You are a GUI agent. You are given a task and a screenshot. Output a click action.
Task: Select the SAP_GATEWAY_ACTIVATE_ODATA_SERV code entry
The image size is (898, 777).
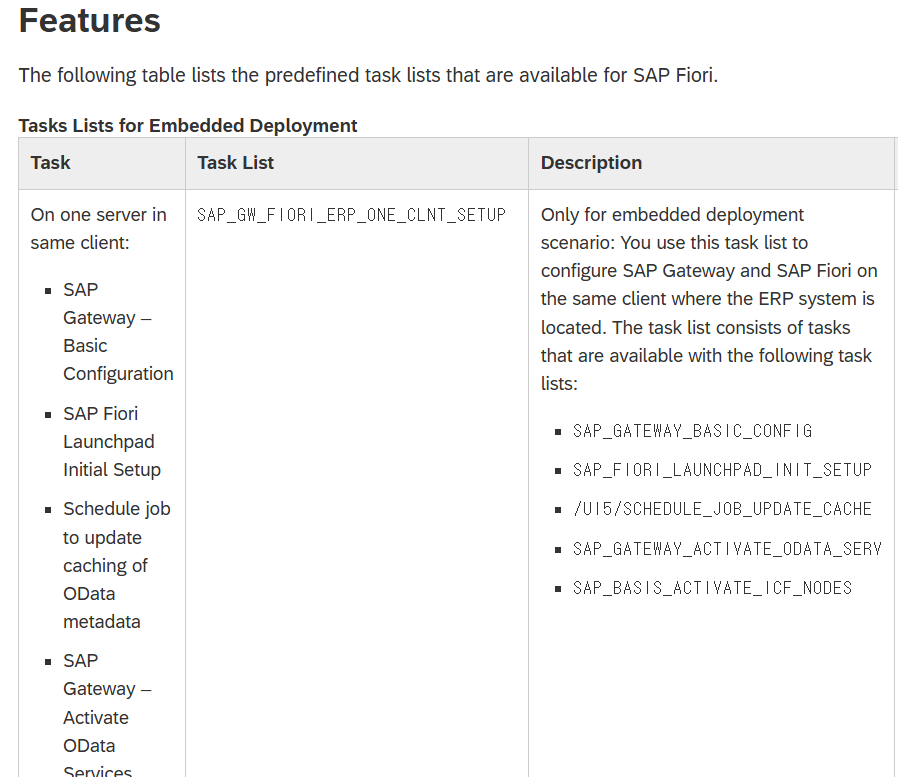tap(727, 548)
